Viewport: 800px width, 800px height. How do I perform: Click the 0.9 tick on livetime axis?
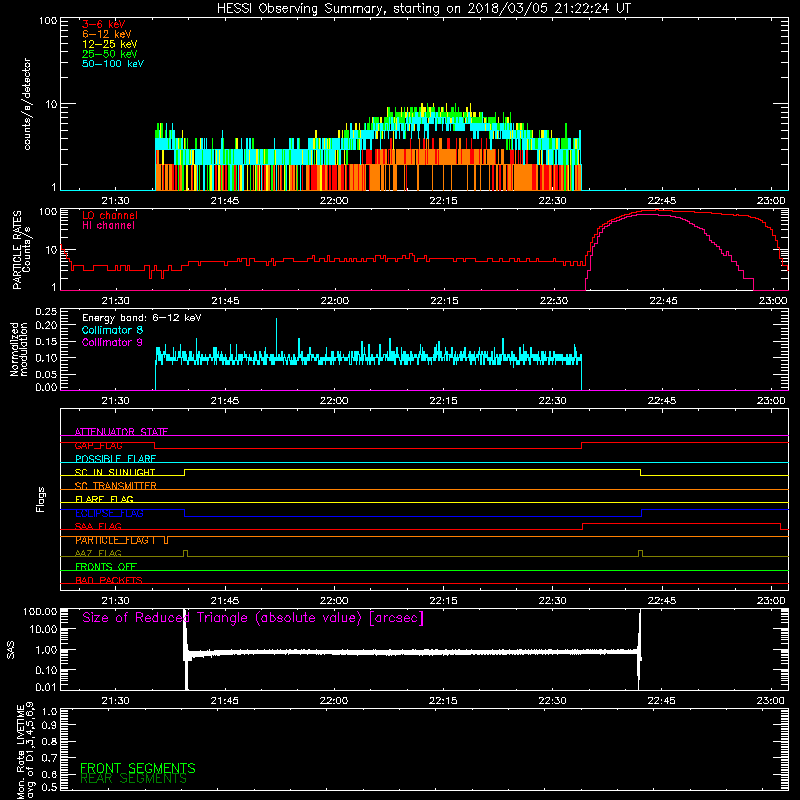tap(49, 726)
